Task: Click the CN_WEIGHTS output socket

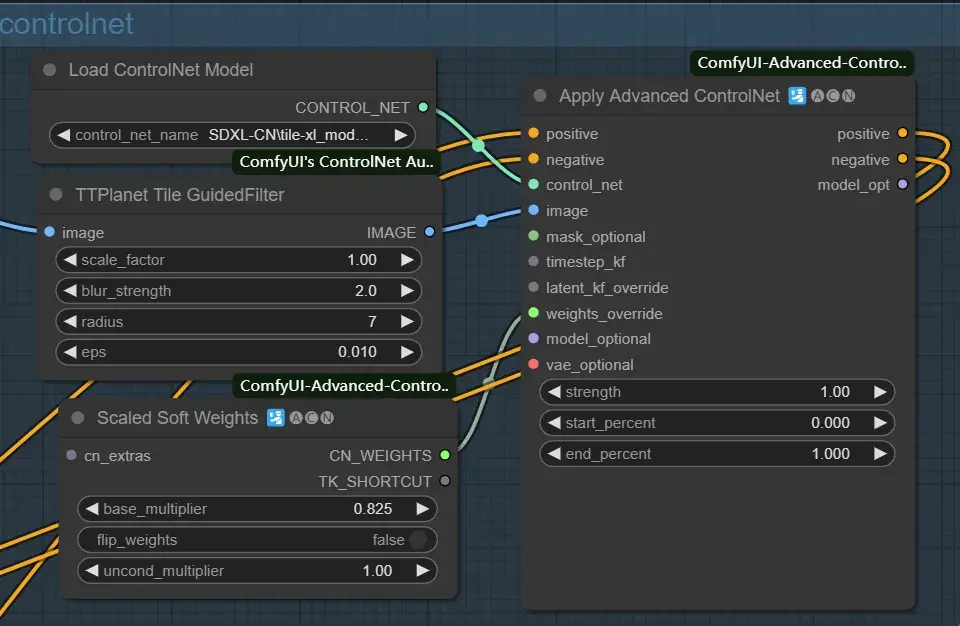Action: [x=445, y=455]
